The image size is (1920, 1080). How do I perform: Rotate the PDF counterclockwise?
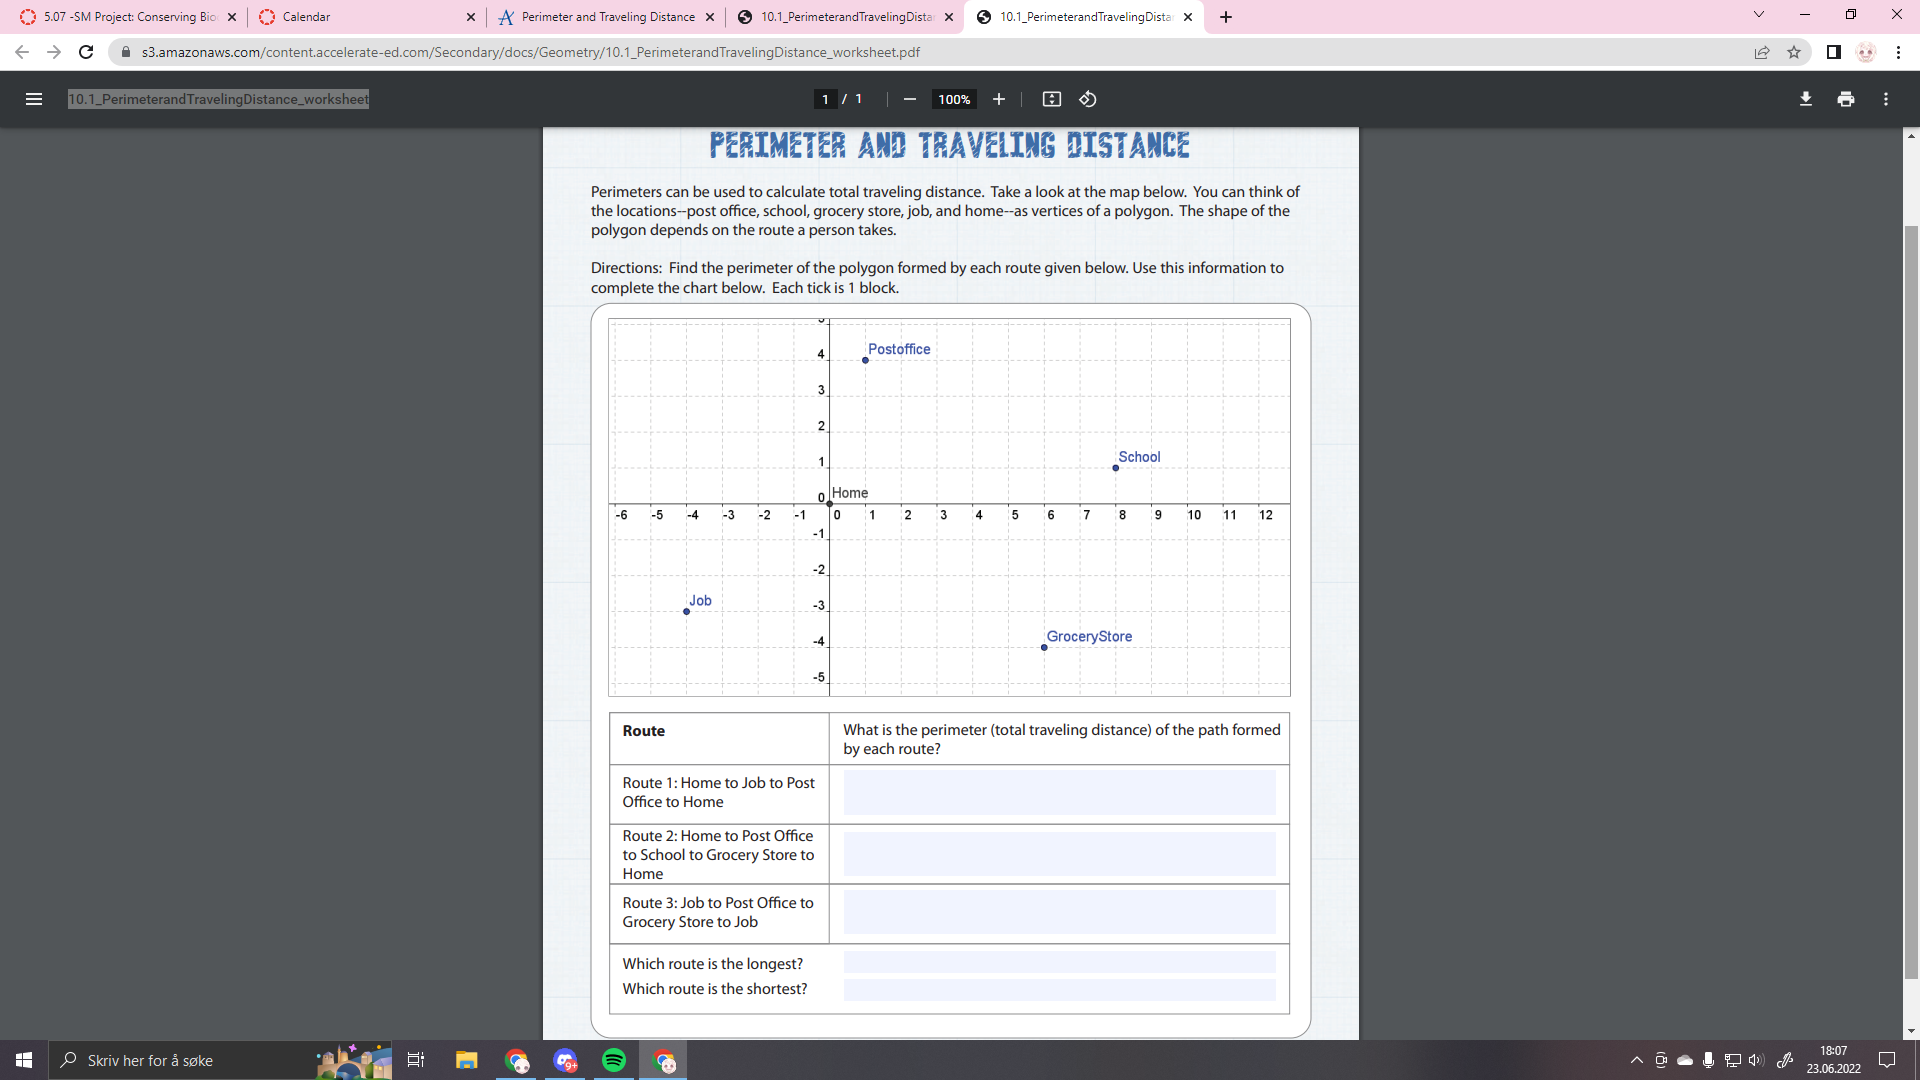(x=1088, y=99)
